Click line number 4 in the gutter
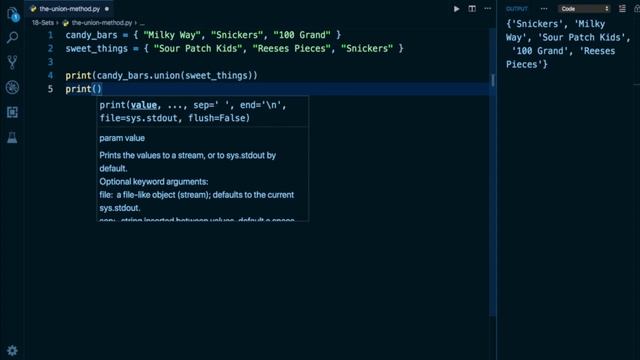 [51, 76]
